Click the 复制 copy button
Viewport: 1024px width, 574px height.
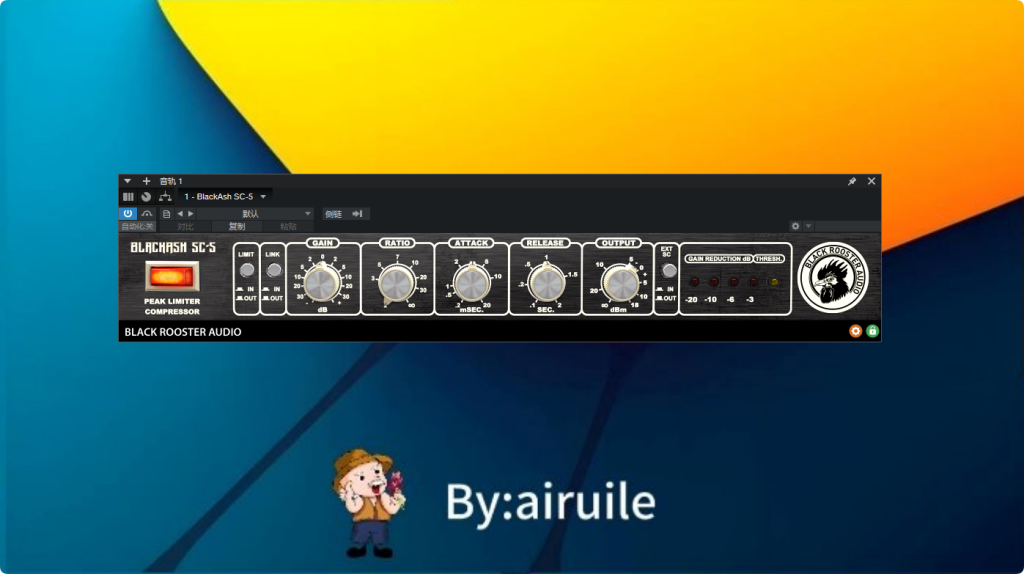[236, 227]
